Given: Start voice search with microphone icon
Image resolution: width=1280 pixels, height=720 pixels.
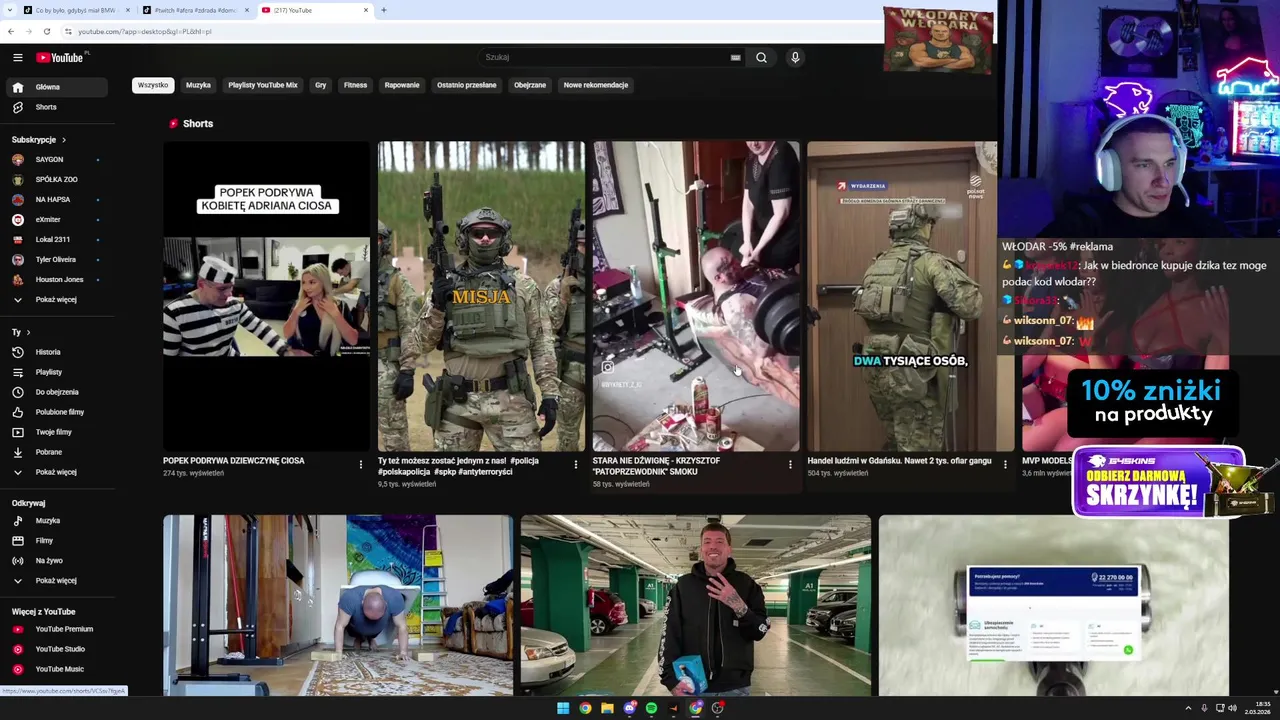Looking at the screenshot, I should point(795,57).
